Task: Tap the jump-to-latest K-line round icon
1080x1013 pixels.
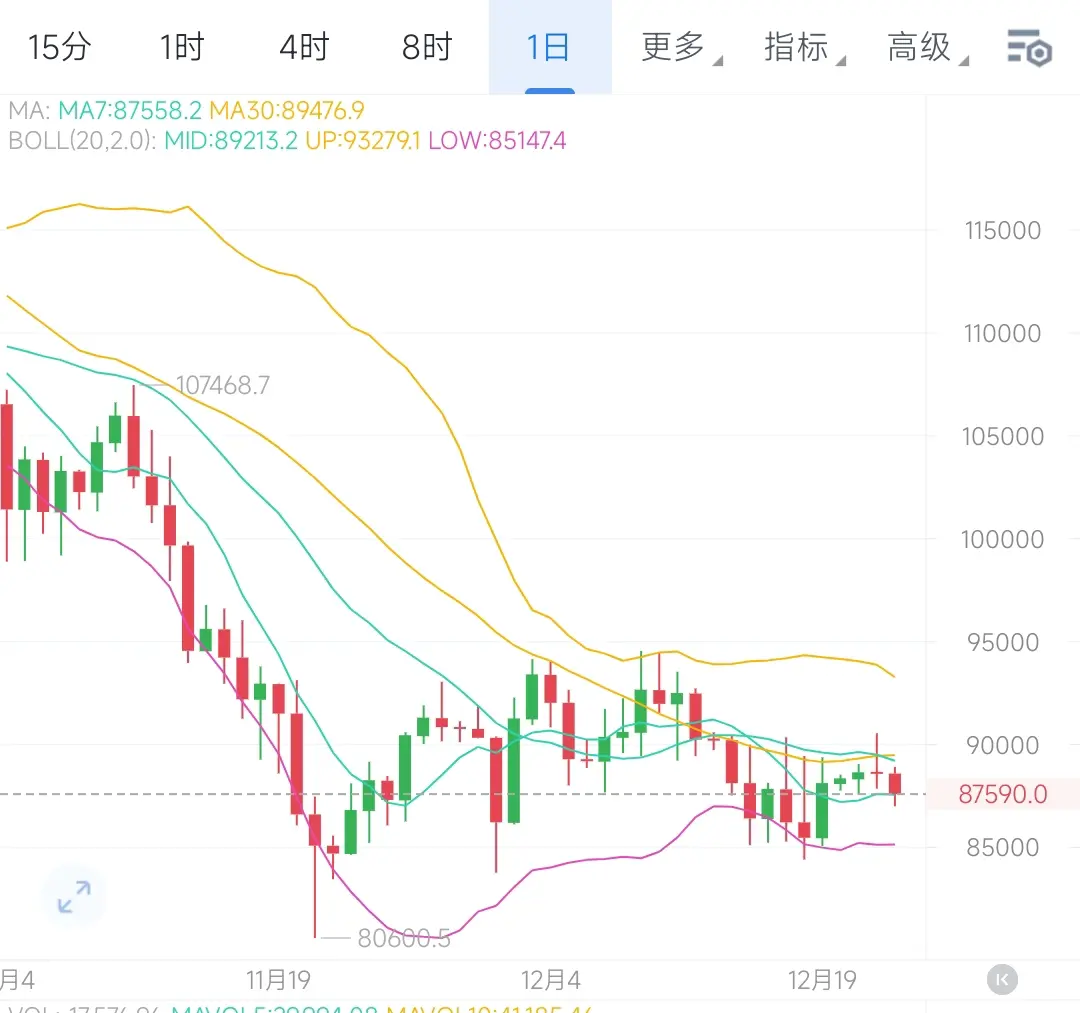Action: click(x=1002, y=979)
